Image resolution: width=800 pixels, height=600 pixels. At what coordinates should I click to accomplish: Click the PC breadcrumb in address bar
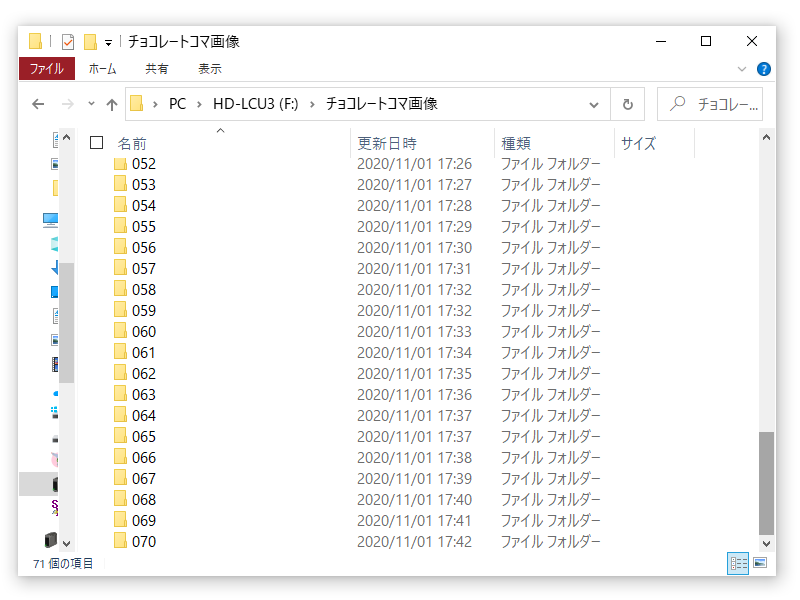click(177, 104)
